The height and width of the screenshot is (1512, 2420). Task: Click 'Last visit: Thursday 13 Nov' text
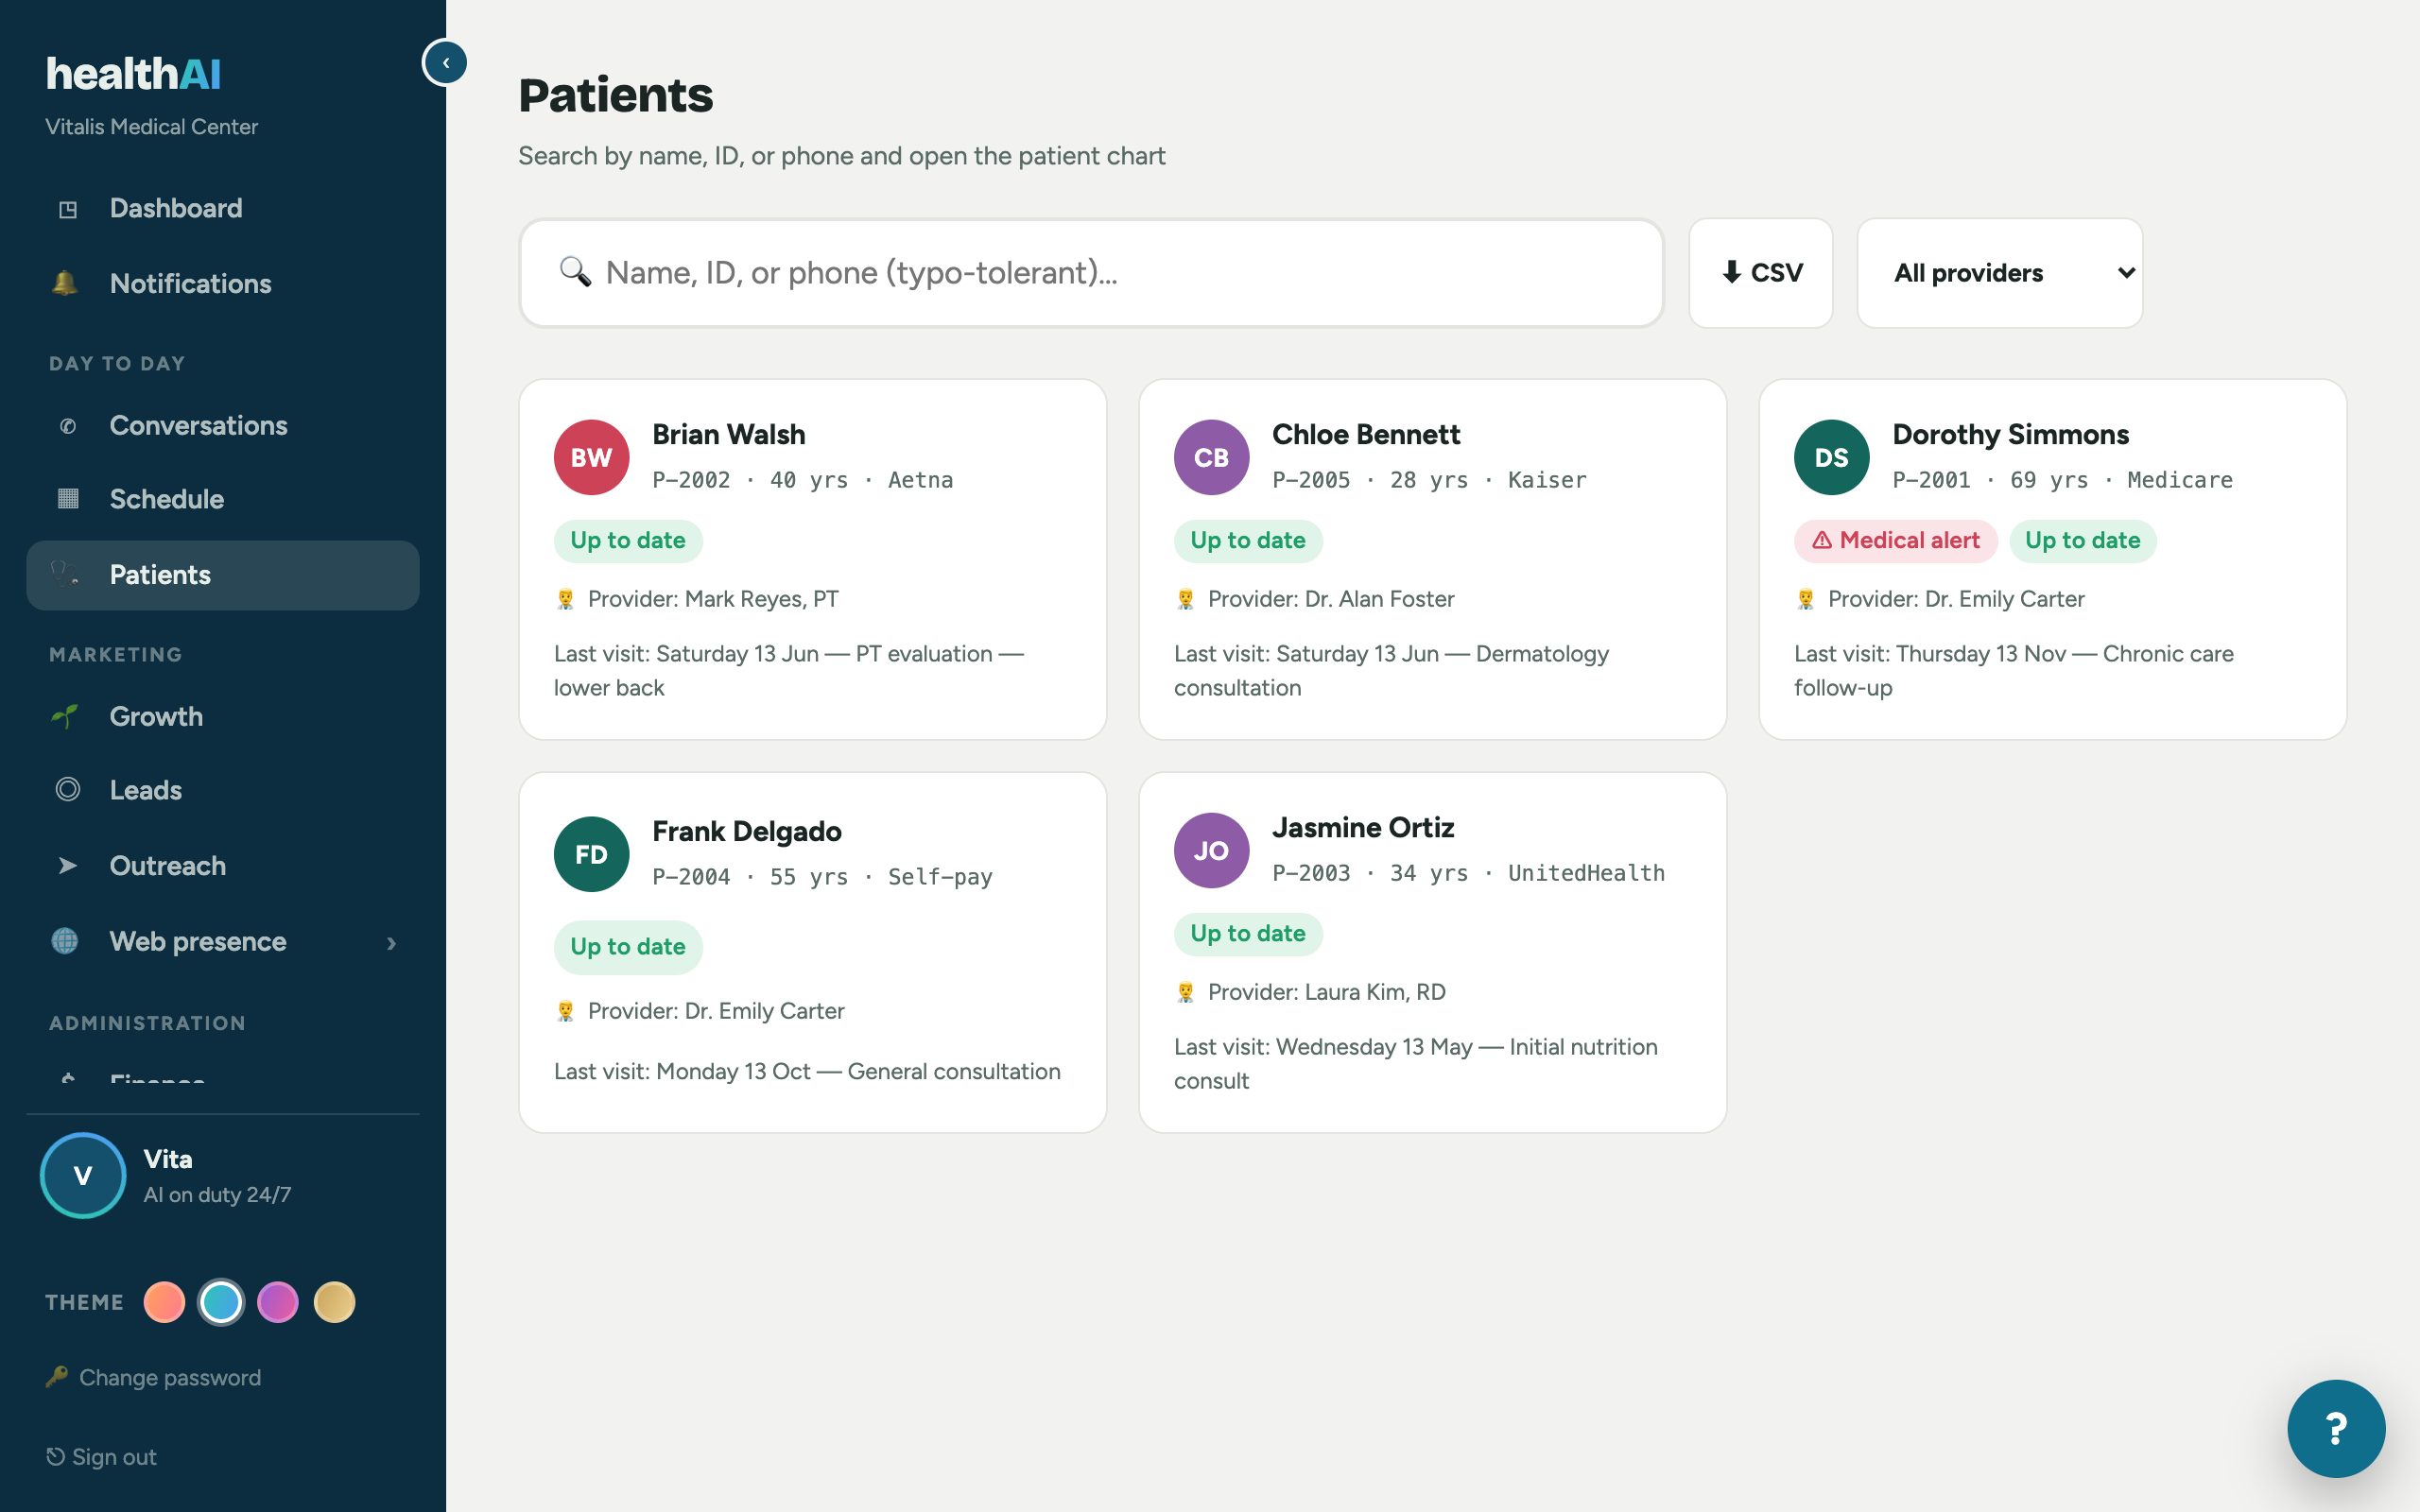[1930, 654]
